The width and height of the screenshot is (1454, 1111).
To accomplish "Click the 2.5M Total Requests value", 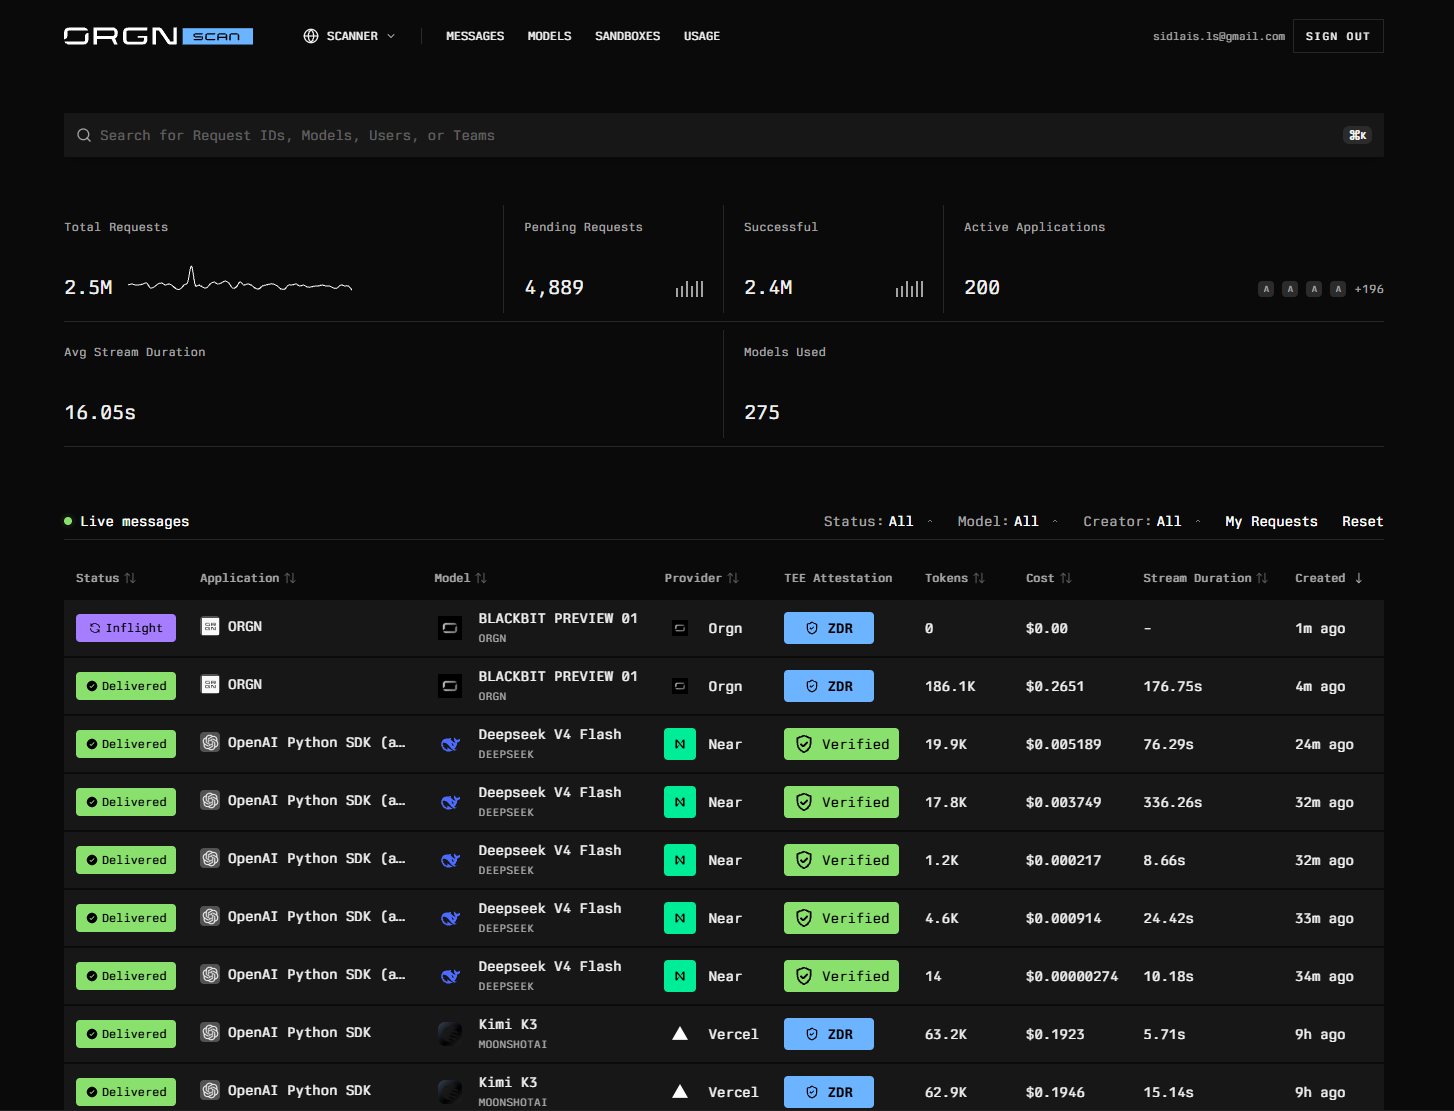I will [x=88, y=288].
